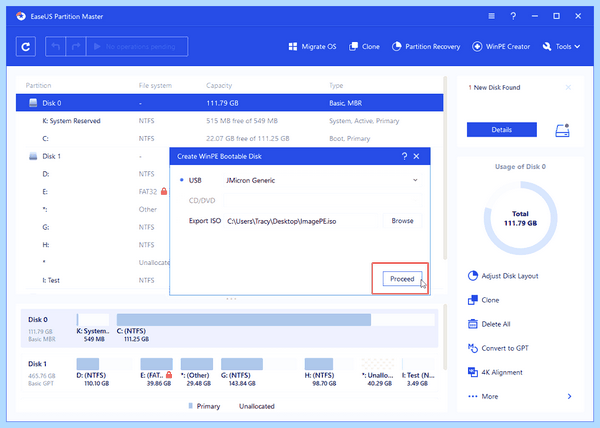Click the new disk drive icon beside Details
Viewport: 600px width, 428px height.
tap(562, 130)
